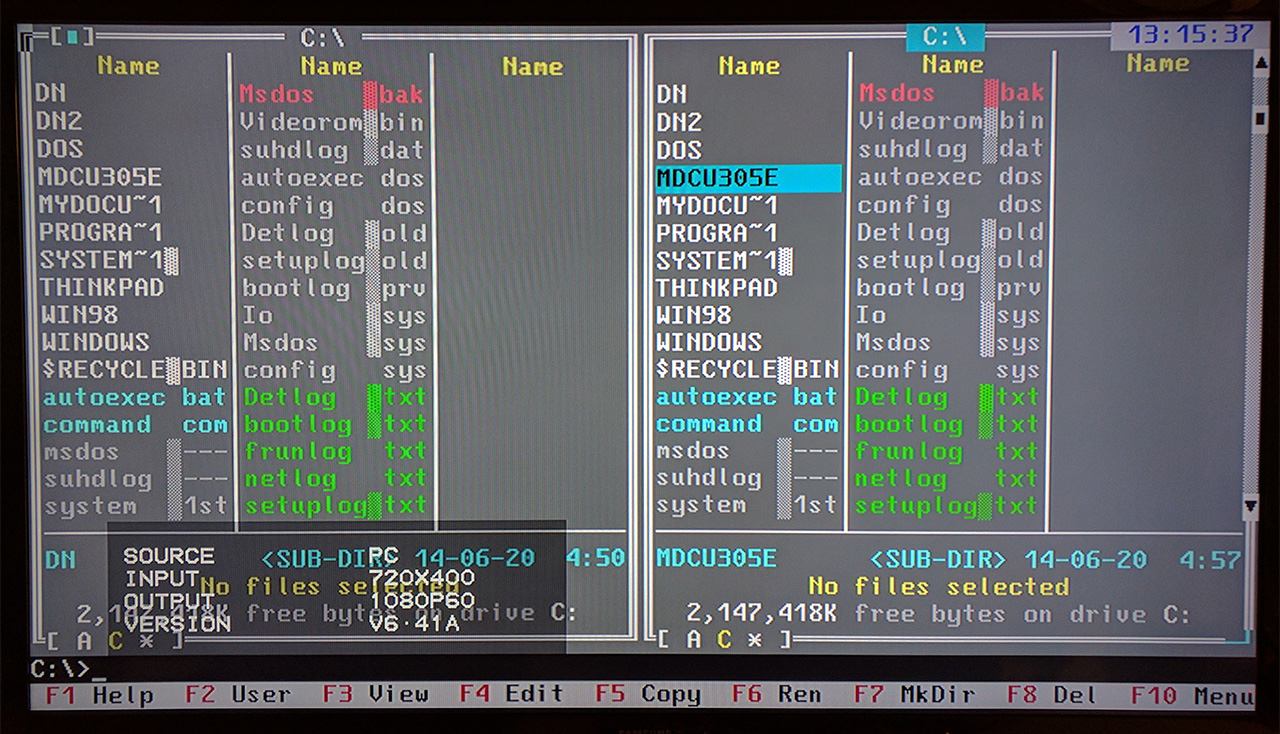1280x734 pixels.
Task: Click 'No files selected' in right panel
Action: tap(939, 587)
